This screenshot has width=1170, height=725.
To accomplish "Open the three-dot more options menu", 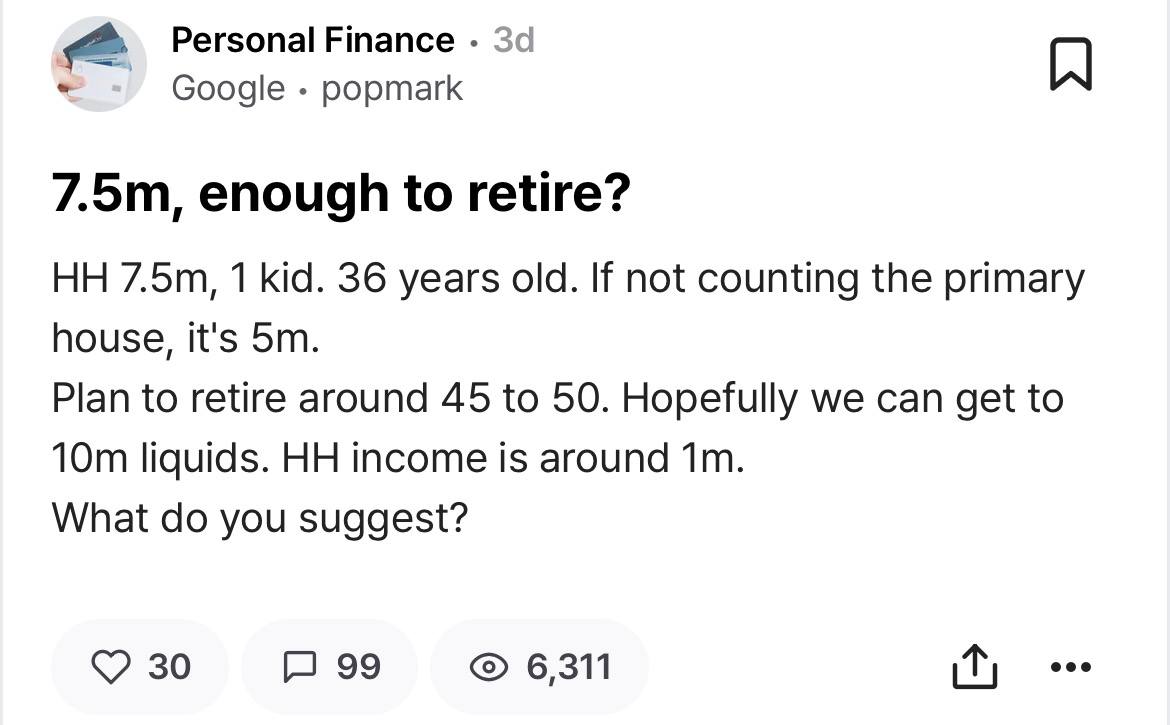I will pyautogui.click(x=1071, y=667).
